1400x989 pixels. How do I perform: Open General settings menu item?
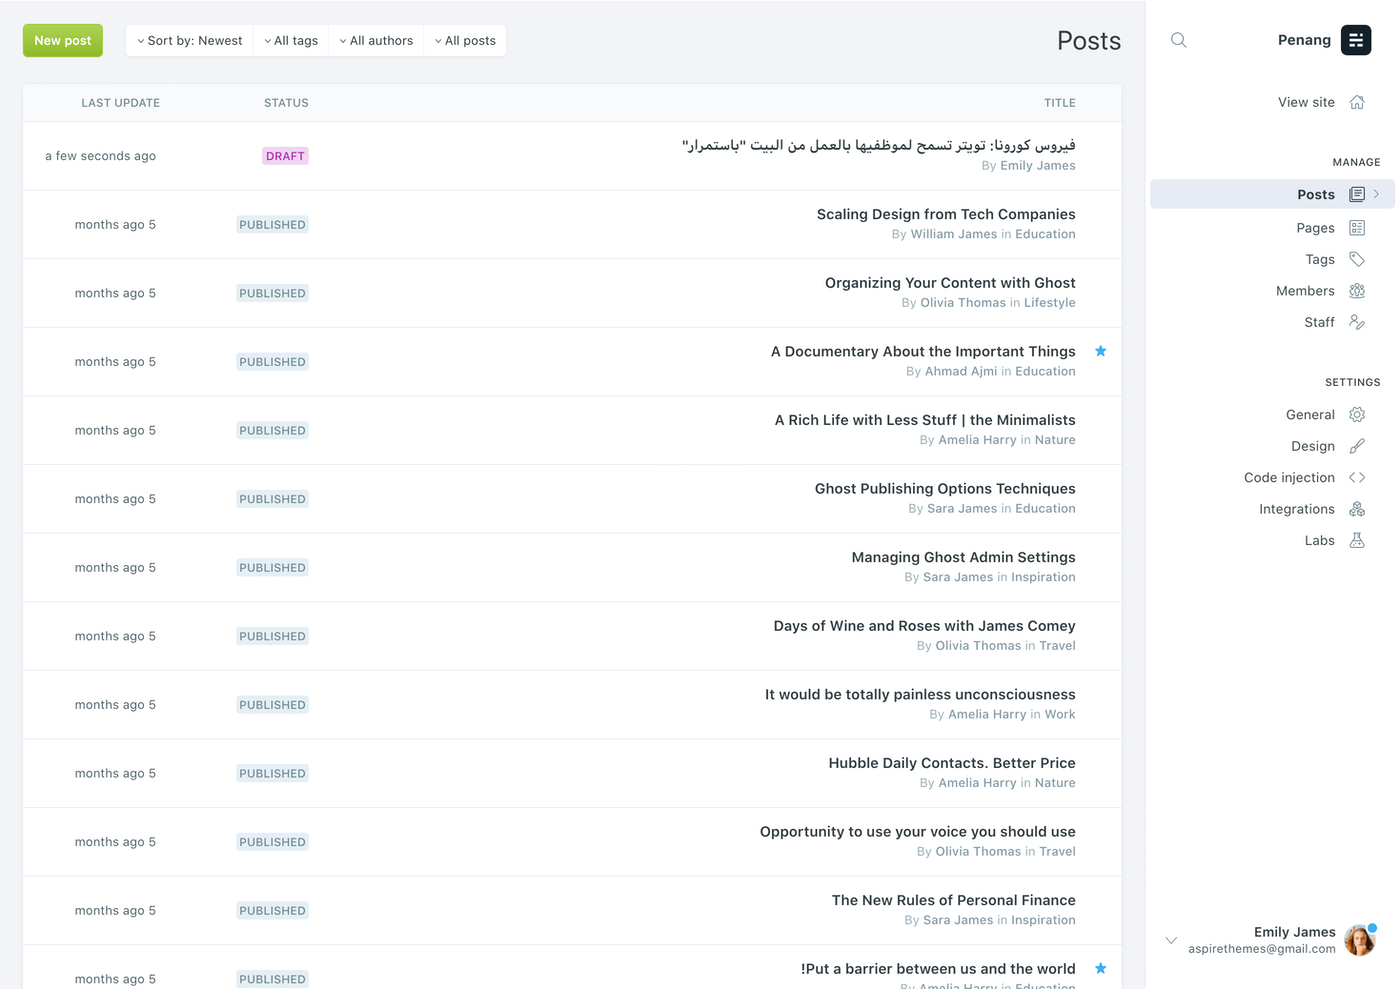[x=1310, y=415]
